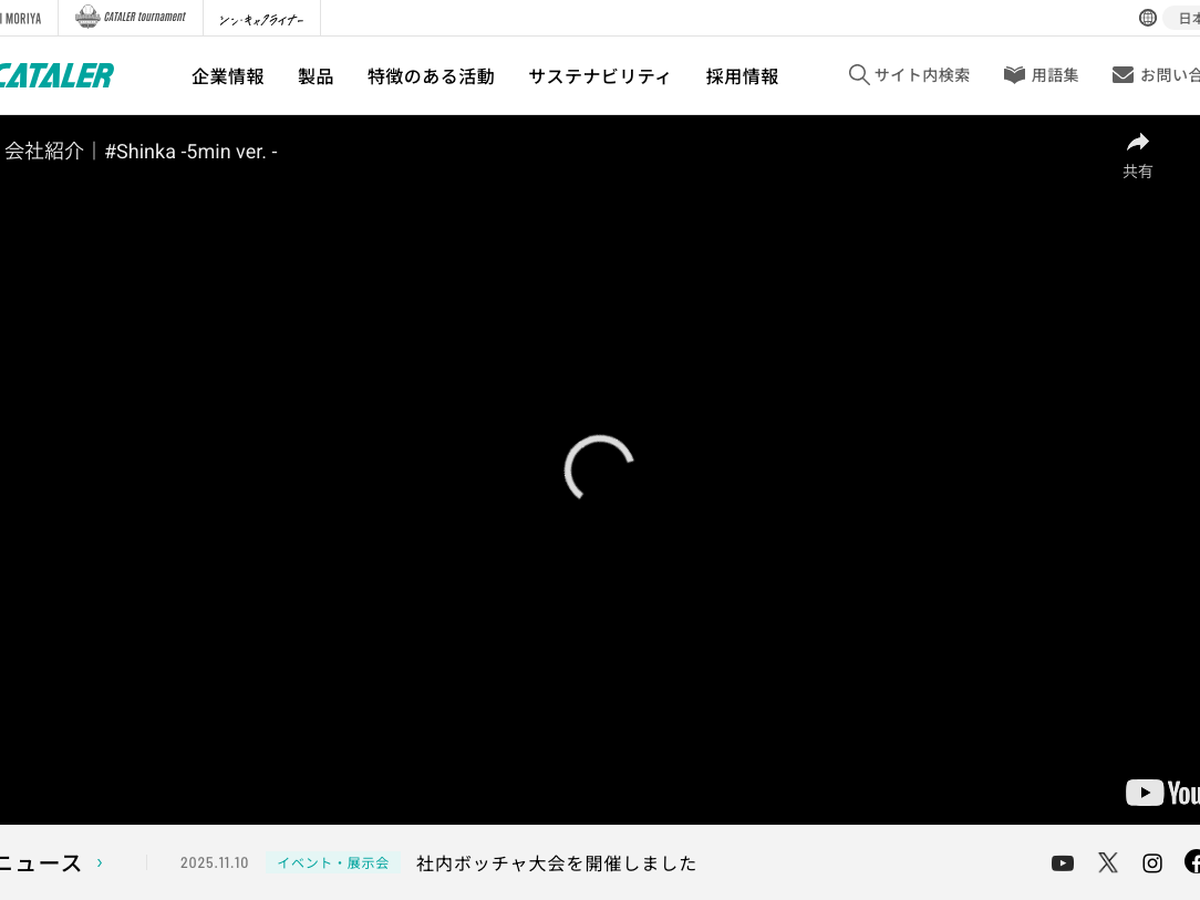The height and width of the screenshot is (900, 1200).
Task: Open the Instagram icon
Action: pyautogui.click(x=1152, y=863)
